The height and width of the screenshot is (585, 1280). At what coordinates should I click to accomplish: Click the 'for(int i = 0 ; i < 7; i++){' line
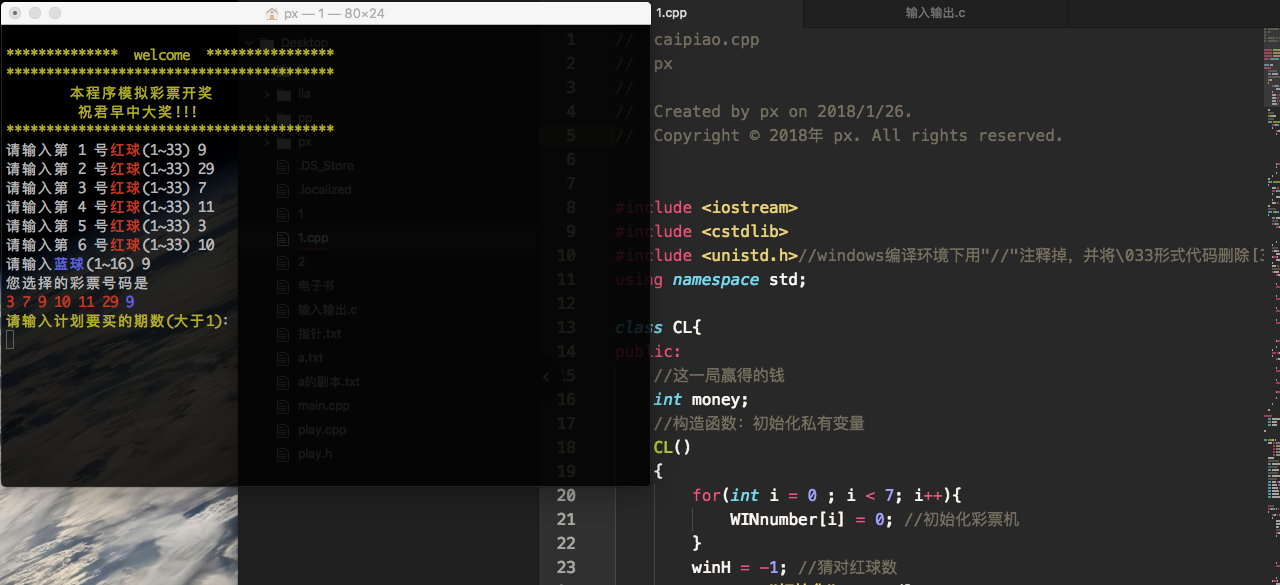pos(827,496)
